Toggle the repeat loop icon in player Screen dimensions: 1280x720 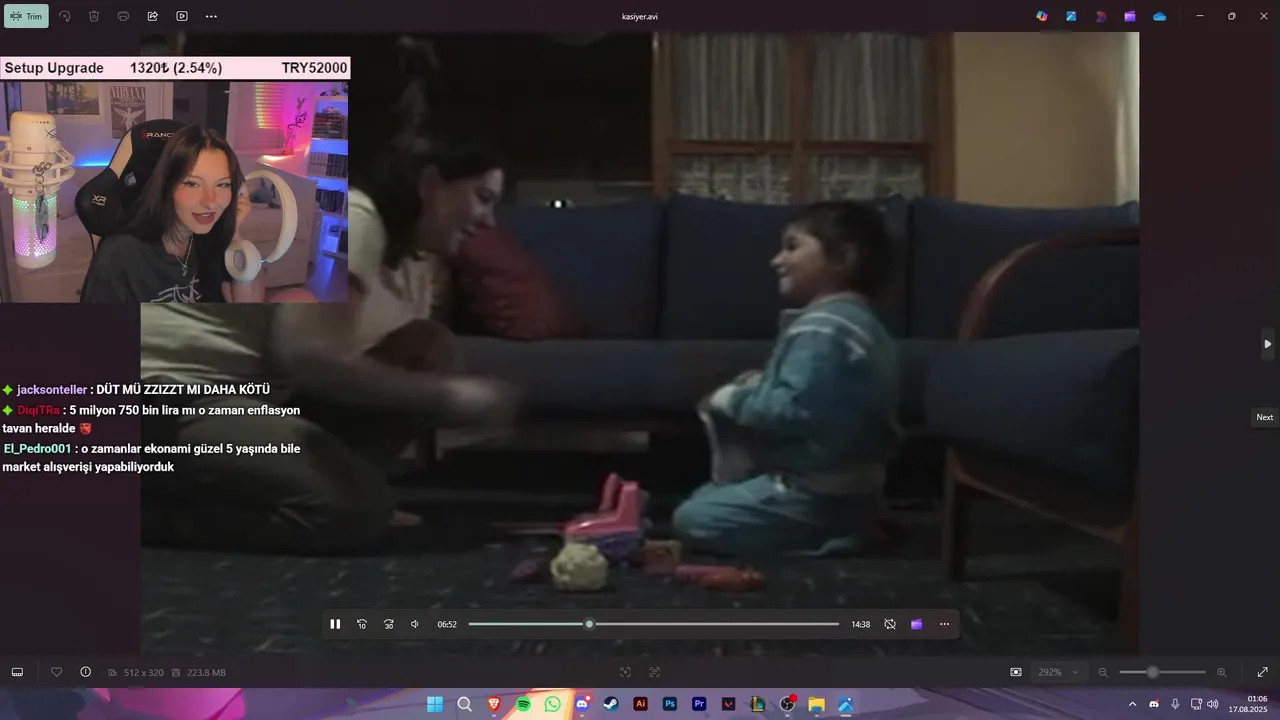[890, 624]
